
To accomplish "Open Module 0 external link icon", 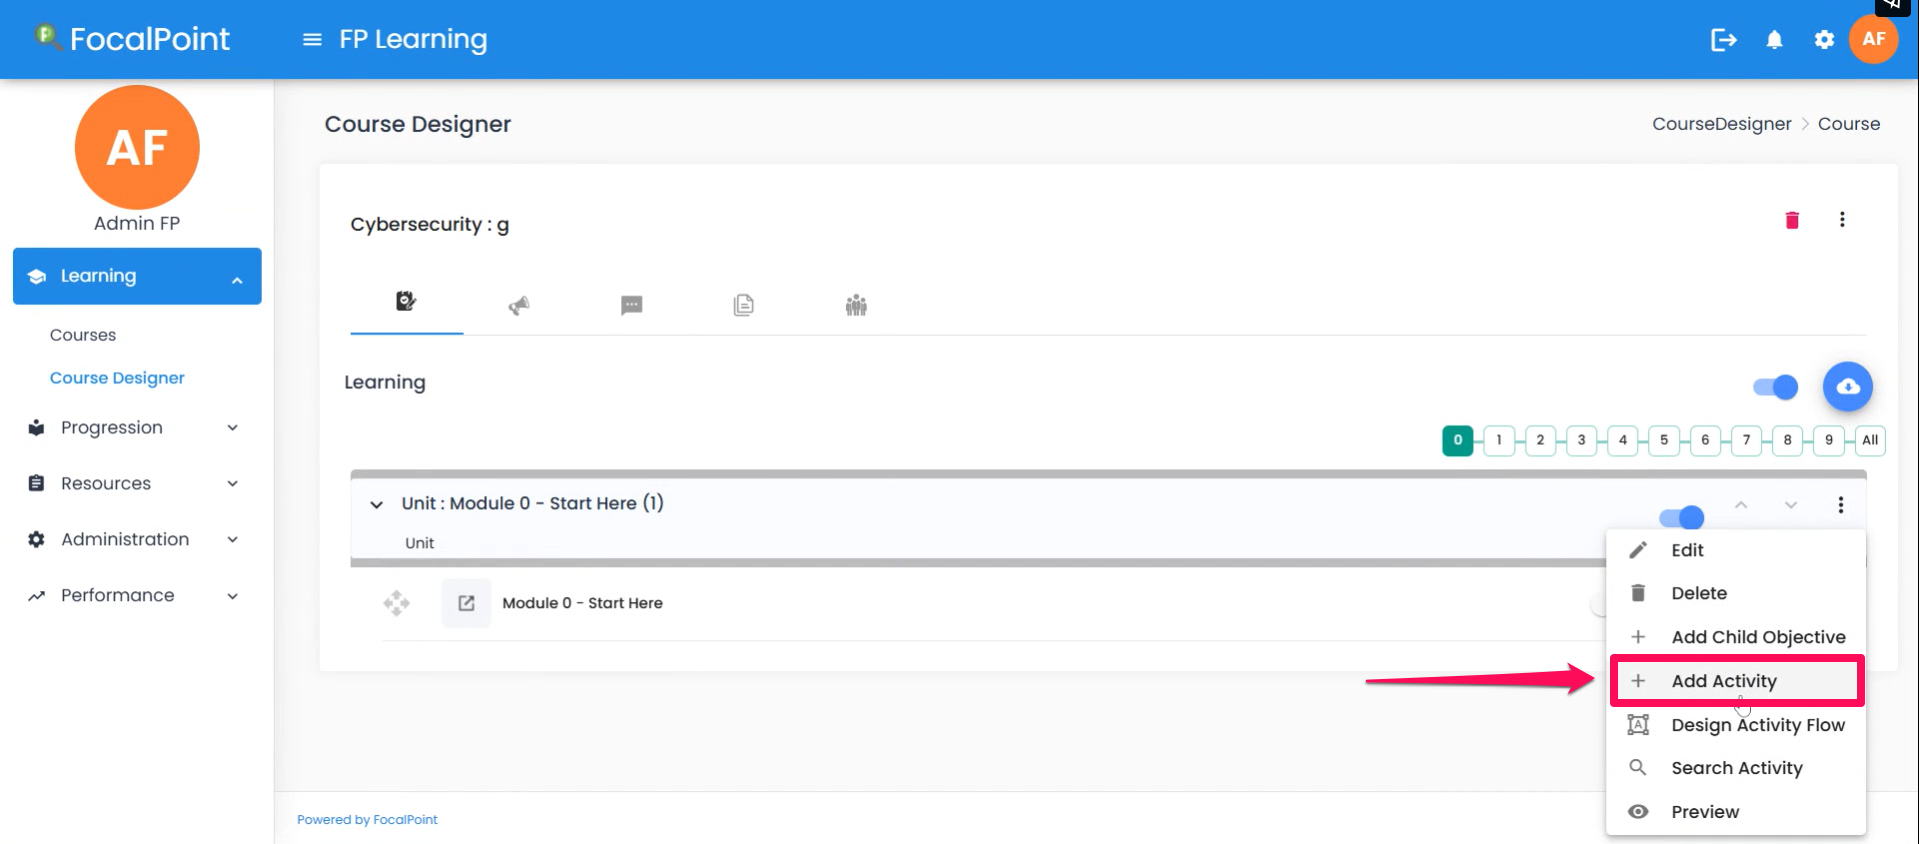I will click(466, 603).
